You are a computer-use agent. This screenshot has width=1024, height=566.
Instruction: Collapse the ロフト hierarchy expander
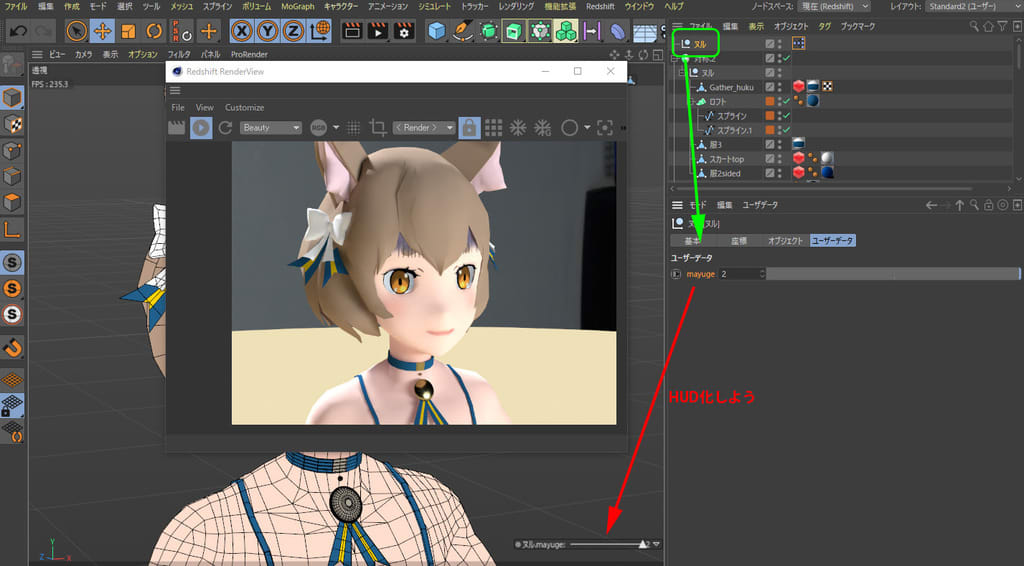(x=691, y=101)
